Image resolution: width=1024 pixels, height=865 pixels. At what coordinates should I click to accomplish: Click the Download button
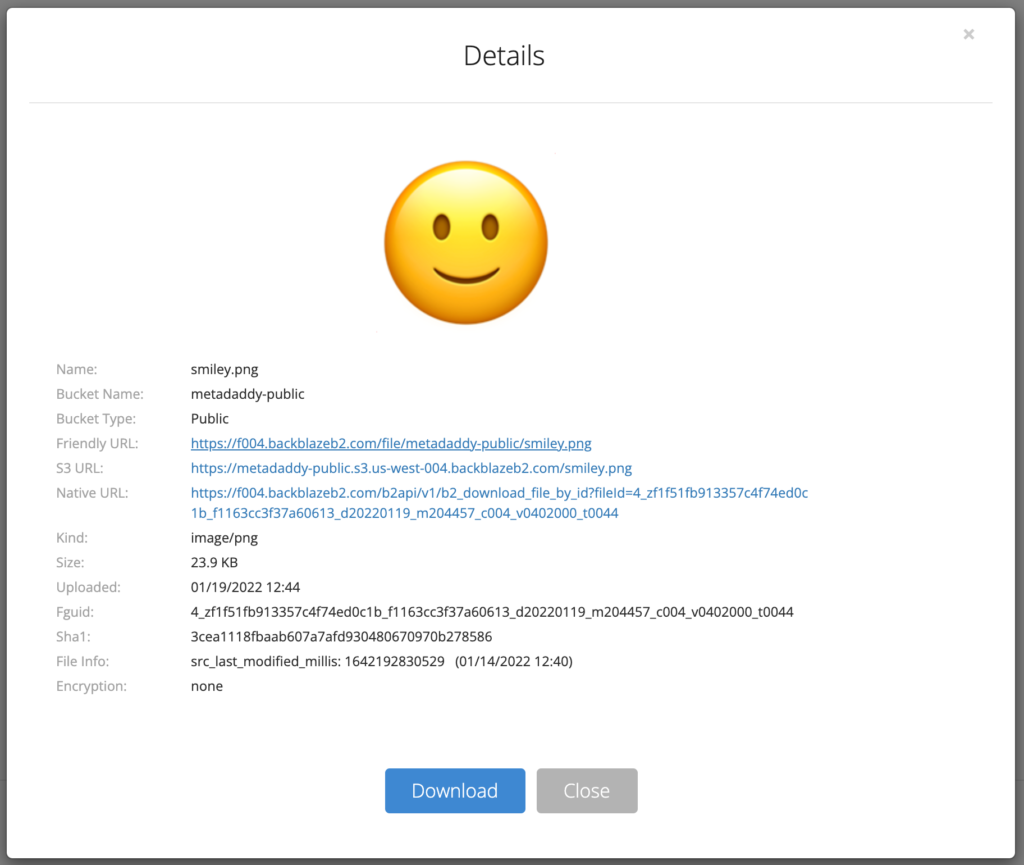click(x=454, y=790)
